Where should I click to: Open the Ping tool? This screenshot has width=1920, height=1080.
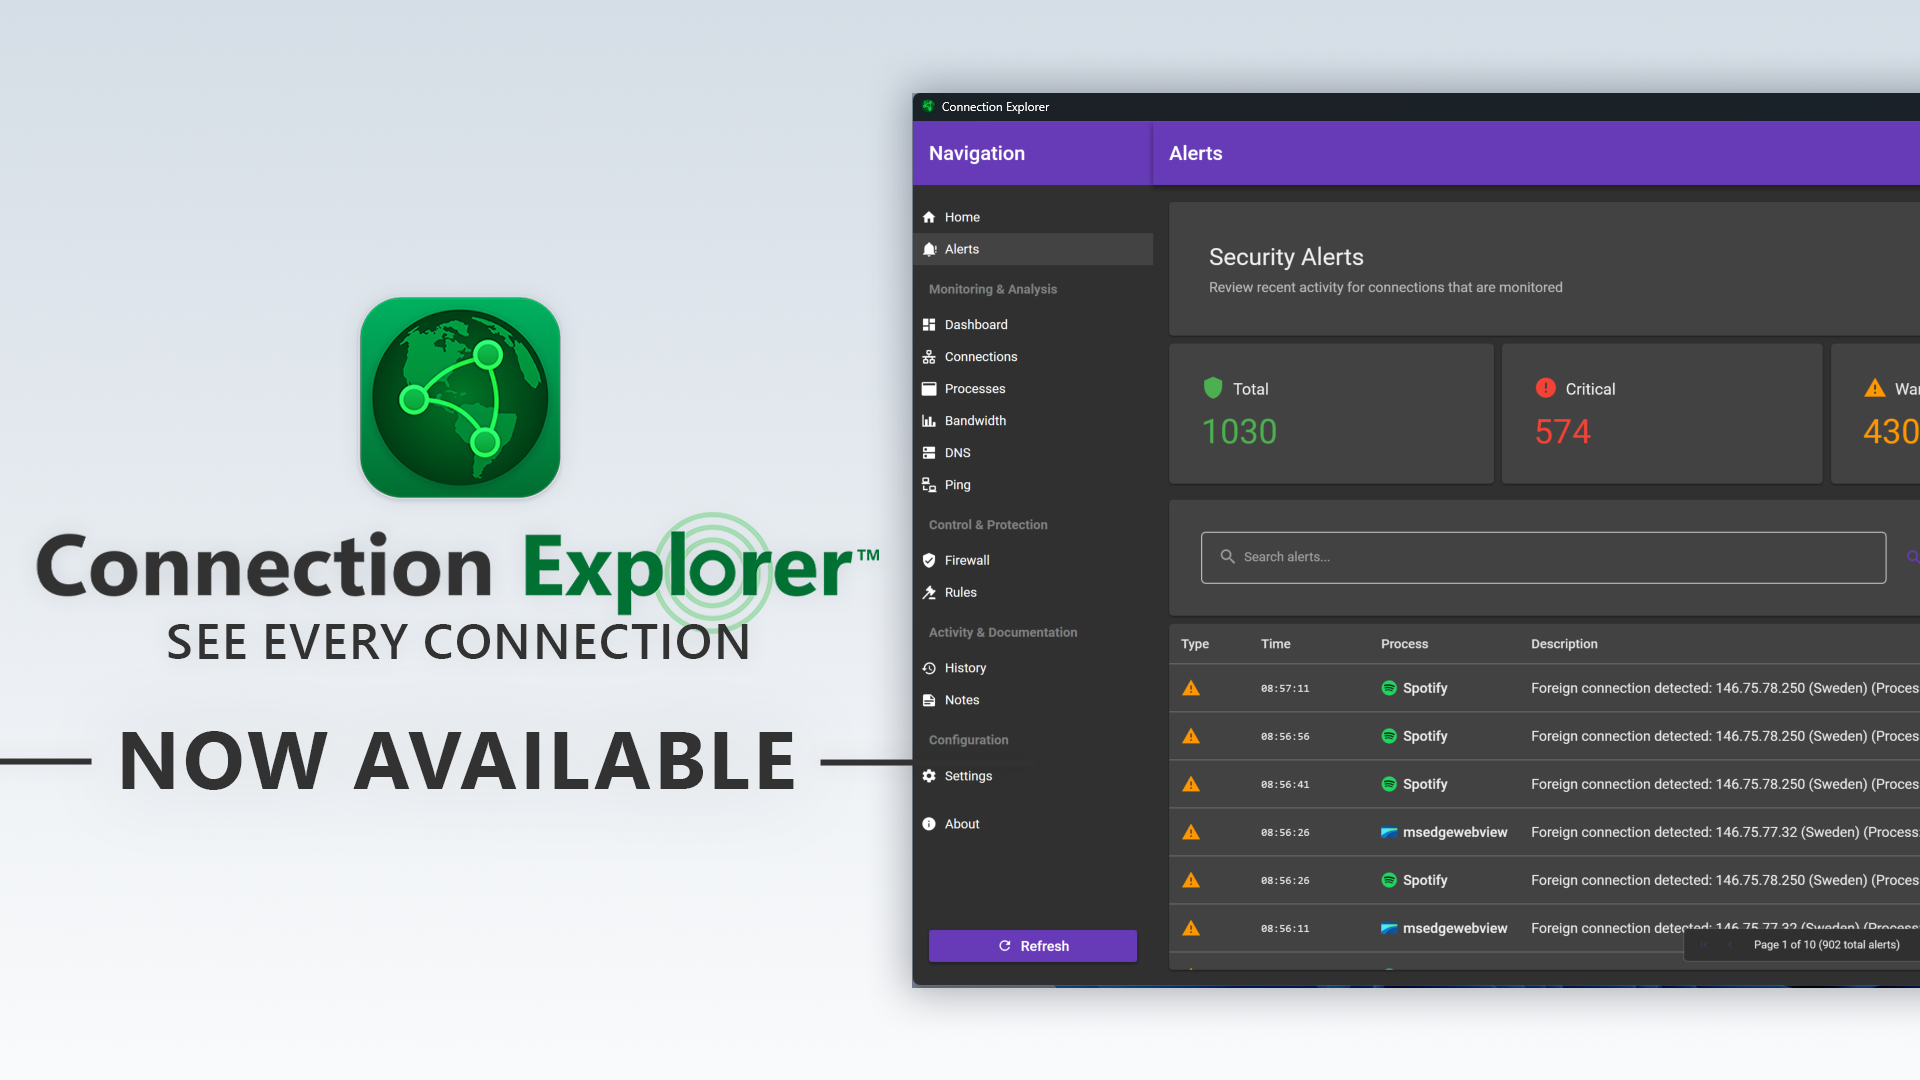1032,485
